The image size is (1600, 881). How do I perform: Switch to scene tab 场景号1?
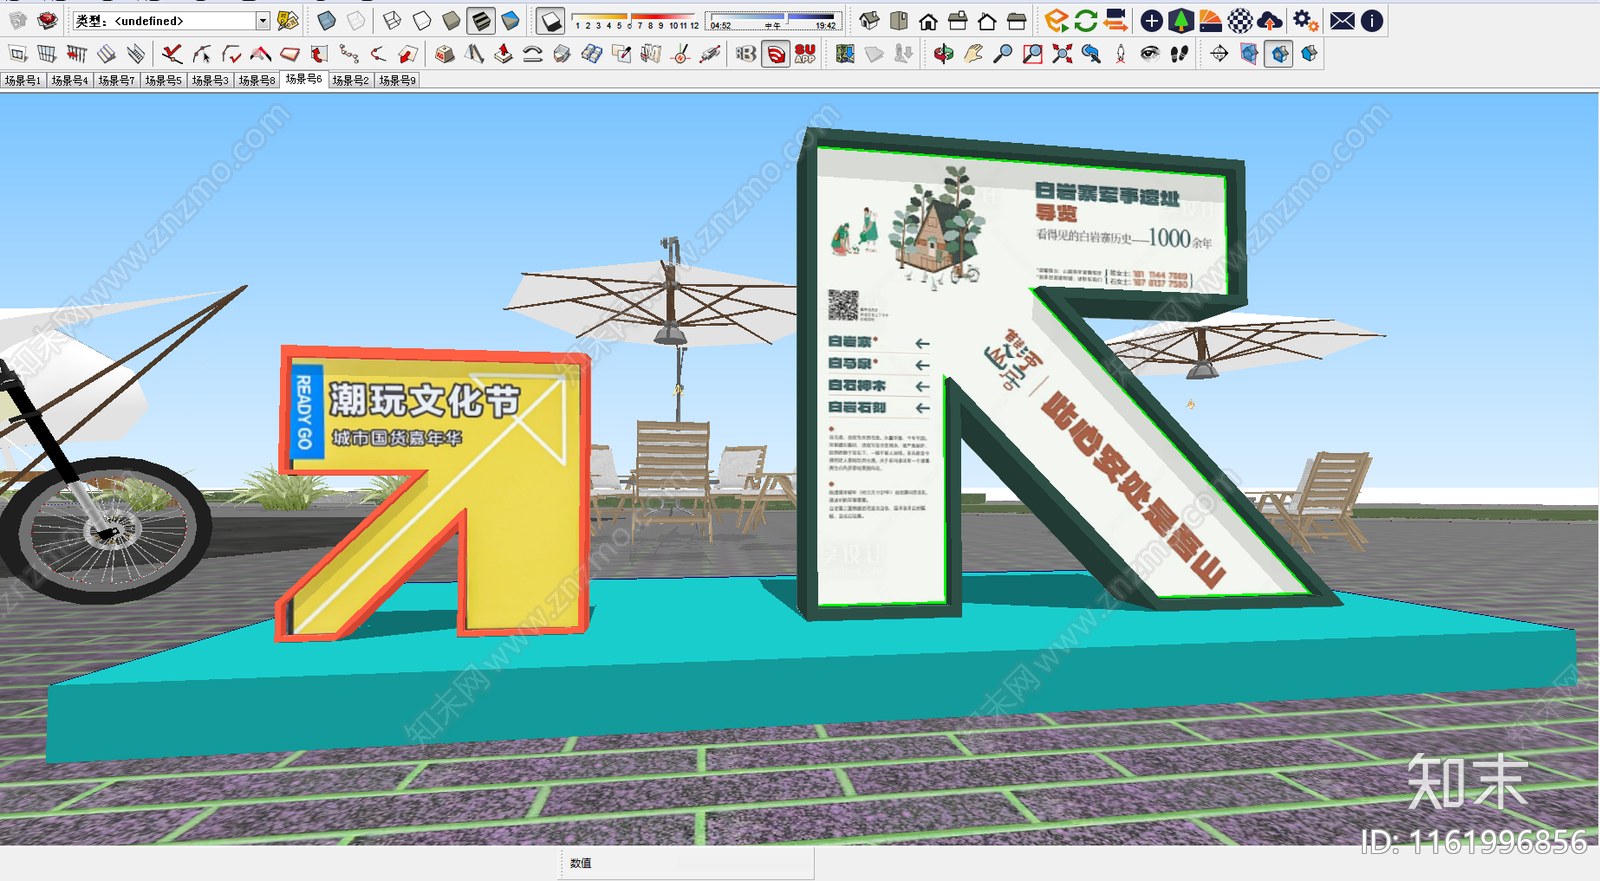pyautogui.click(x=22, y=80)
